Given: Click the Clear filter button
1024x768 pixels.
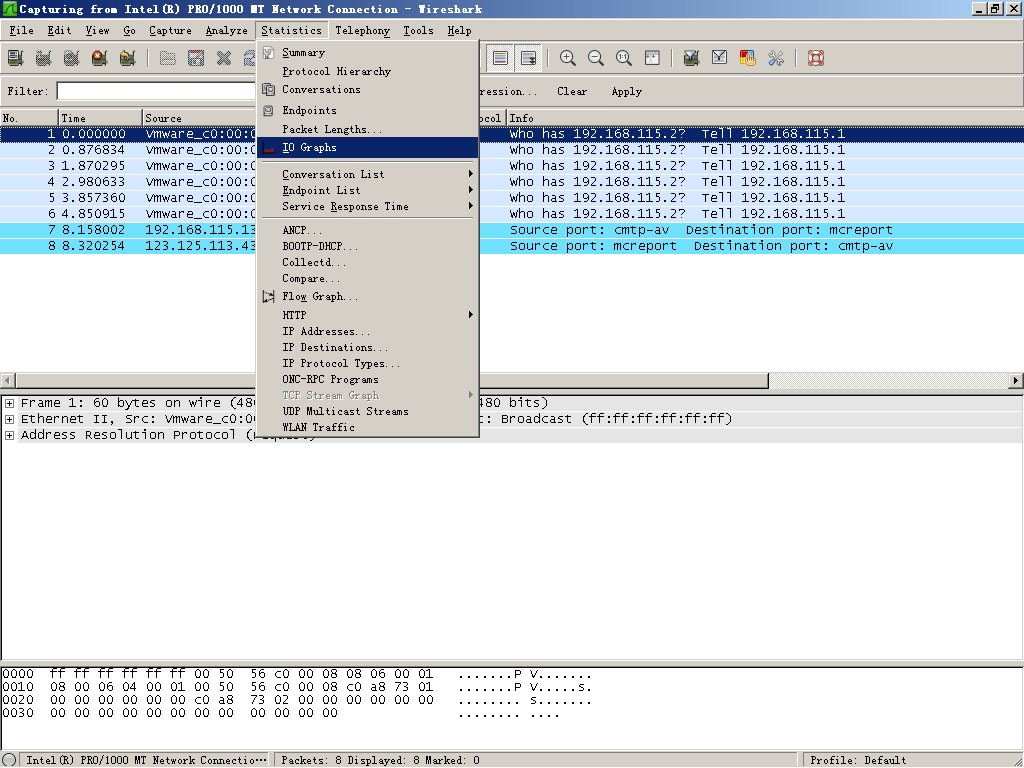Looking at the screenshot, I should pyautogui.click(x=572, y=91).
